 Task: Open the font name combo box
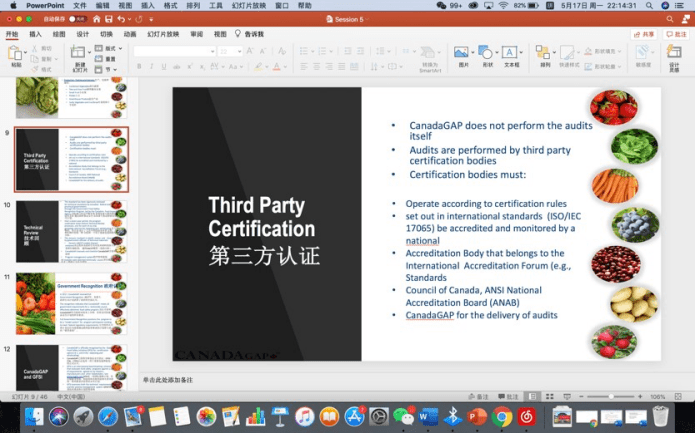[x=174, y=51]
